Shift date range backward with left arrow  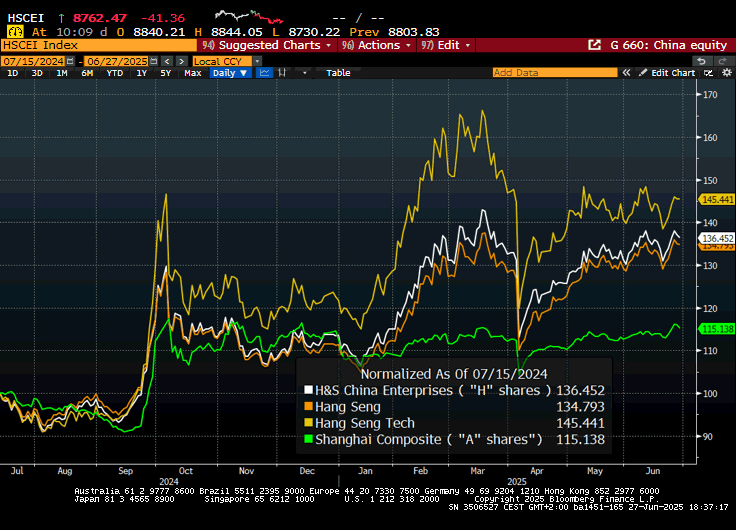(167, 61)
